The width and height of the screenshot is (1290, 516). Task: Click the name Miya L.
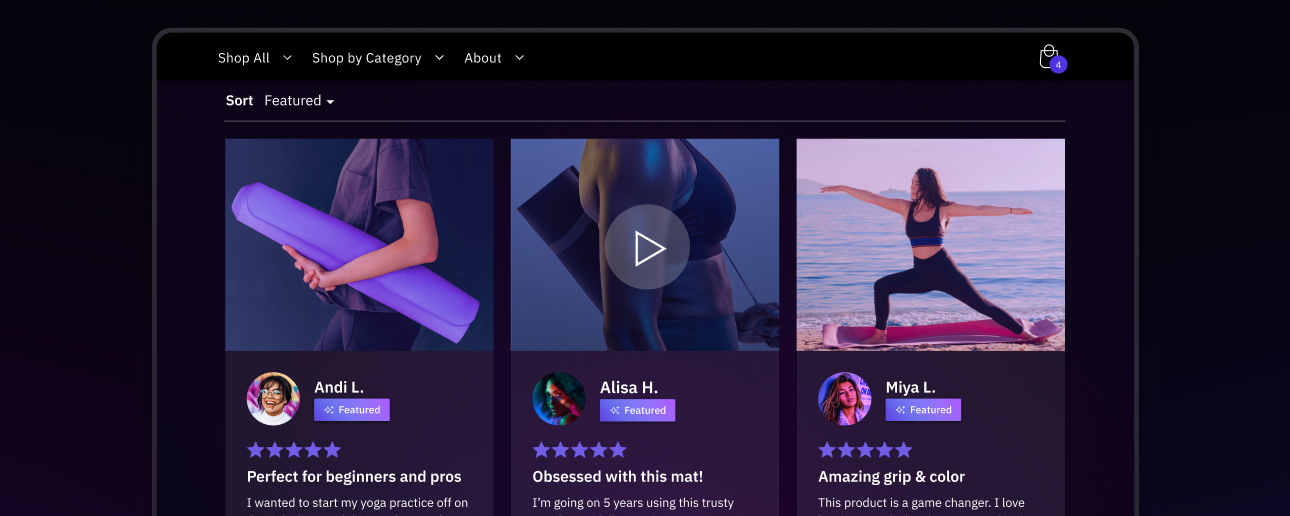[x=911, y=387]
